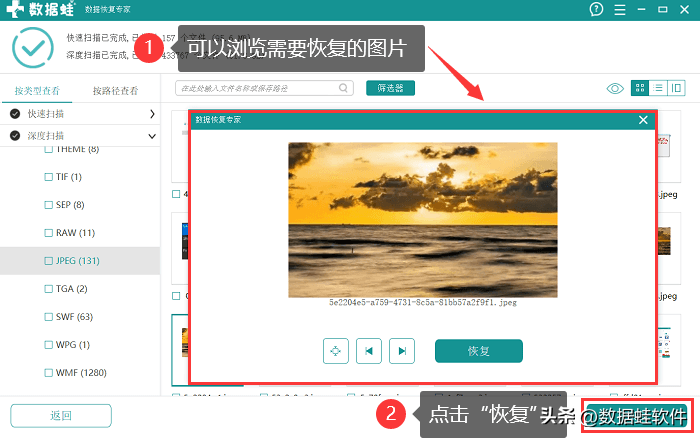Click the search magnifier icon
This screenshot has height=438, width=700.
pos(343,88)
